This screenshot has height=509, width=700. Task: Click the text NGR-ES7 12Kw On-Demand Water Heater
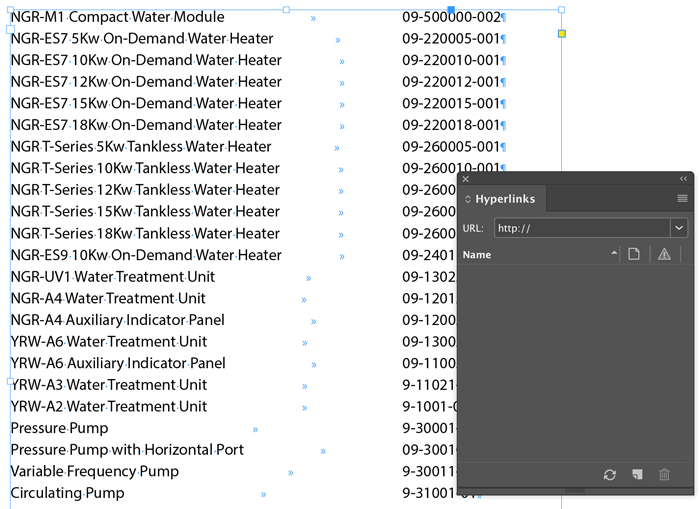(x=146, y=82)
